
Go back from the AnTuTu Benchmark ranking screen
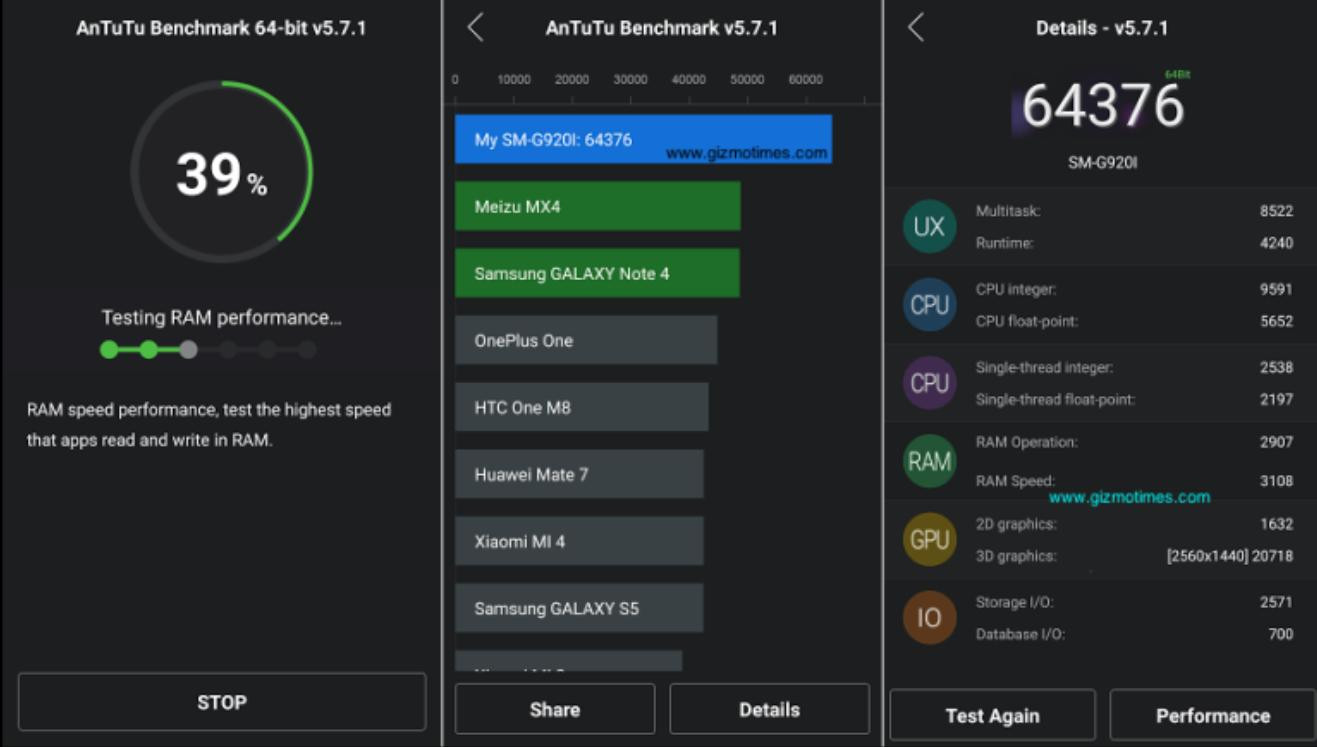[x=475, y=28]
